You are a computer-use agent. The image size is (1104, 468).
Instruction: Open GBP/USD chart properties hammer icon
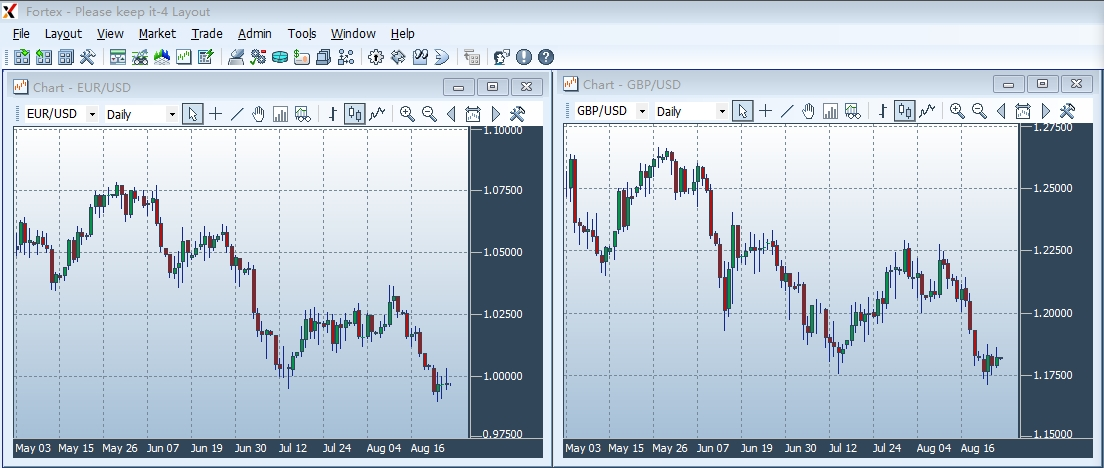click(1067, 111)
